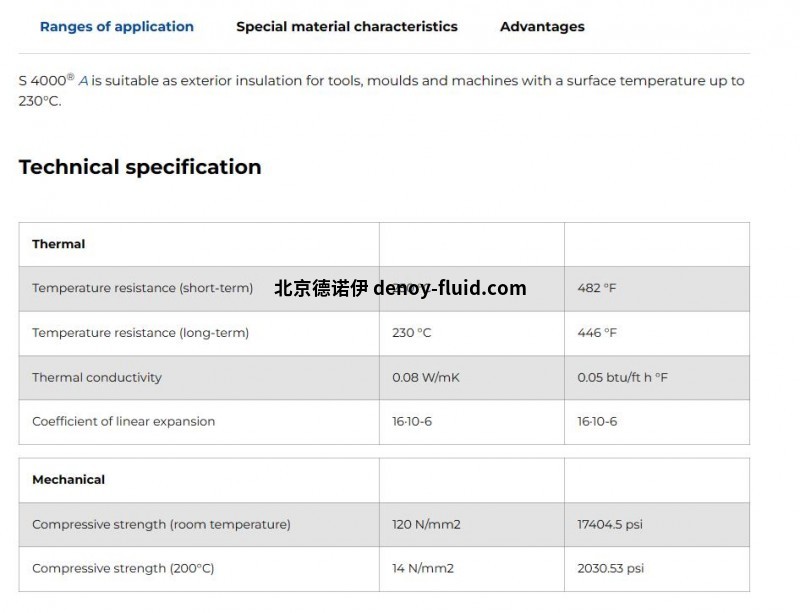Click the Thermal table header cell
800x613 pixels.
pos(59,244)
